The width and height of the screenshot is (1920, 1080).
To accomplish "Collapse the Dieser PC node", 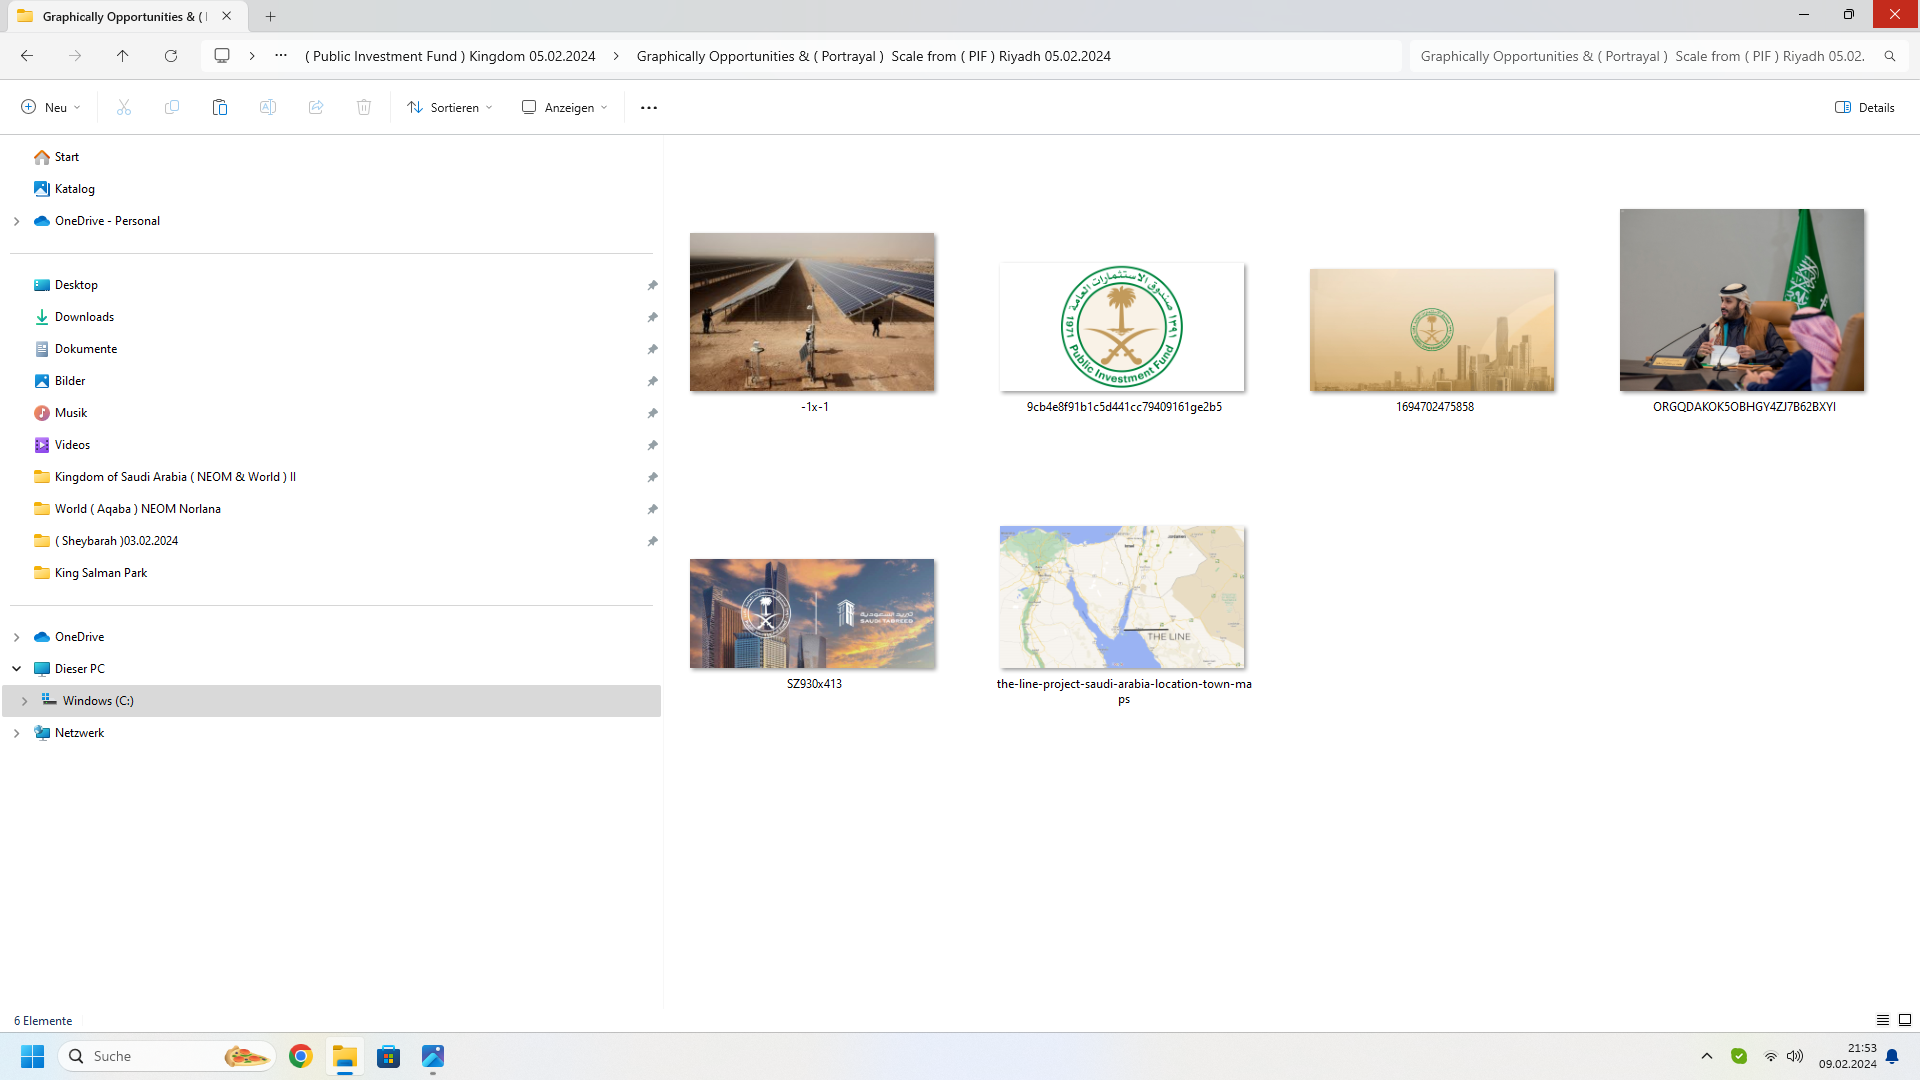I will 17,669.
